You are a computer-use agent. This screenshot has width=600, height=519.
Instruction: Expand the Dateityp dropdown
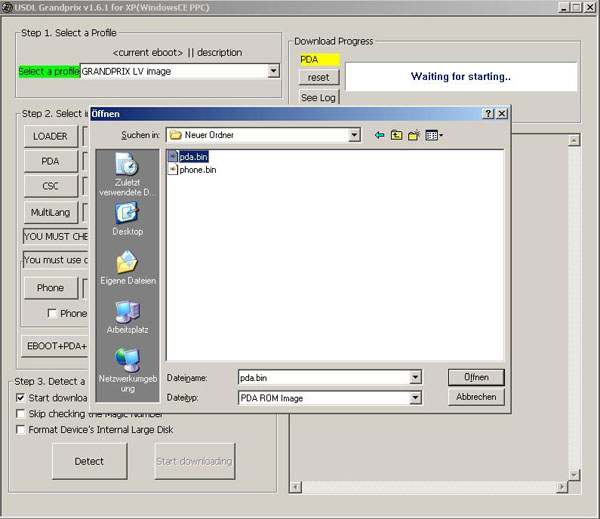[415, 398]
